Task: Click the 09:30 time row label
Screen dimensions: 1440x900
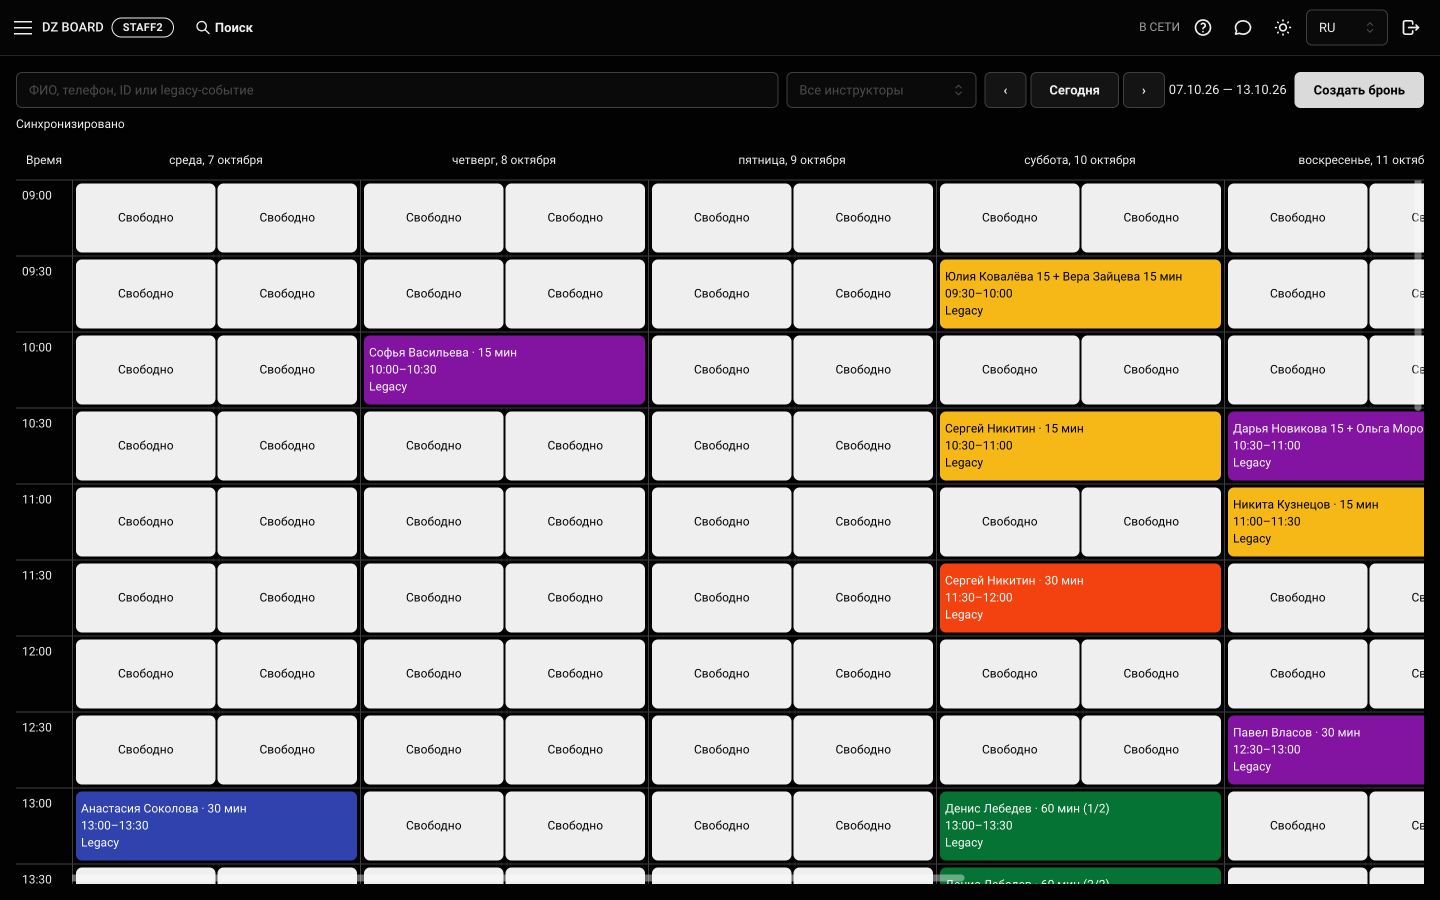Action: (37, 272)
